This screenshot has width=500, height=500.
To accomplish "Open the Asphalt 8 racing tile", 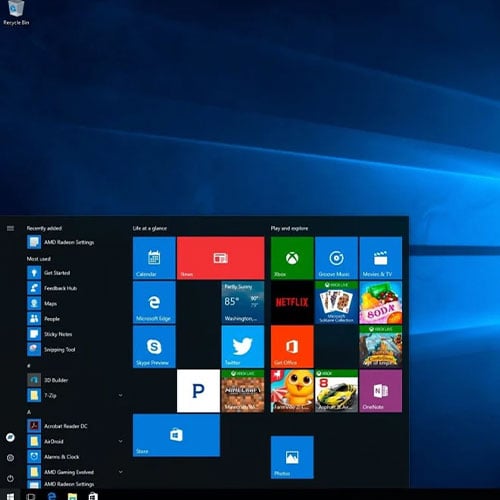I will 336,391.
